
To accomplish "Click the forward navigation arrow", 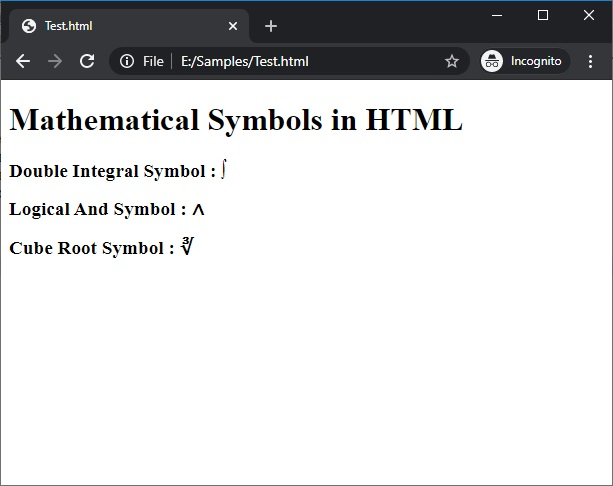I will pos(55,61).
